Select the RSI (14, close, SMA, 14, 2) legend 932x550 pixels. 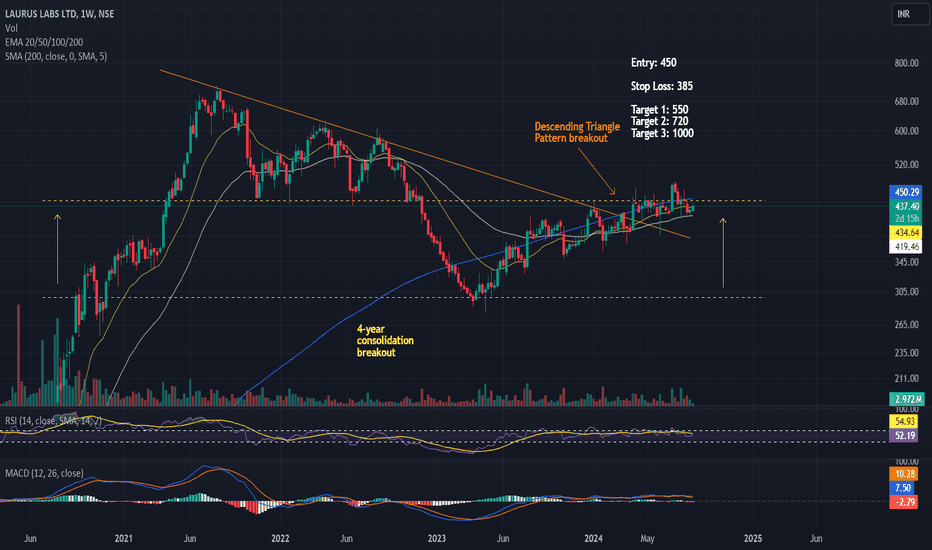point(53,421)
